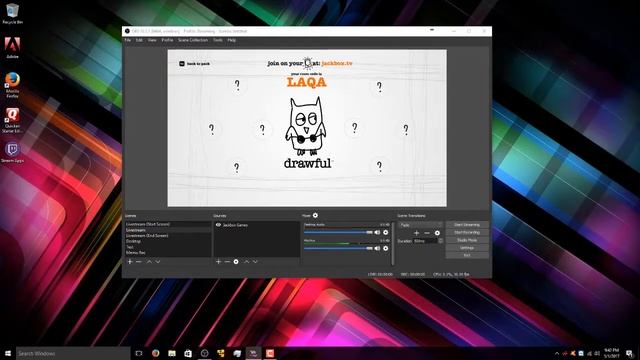This screenshot has height=360, width=640.
Task: Click the Duration value field
Action: 425,241
